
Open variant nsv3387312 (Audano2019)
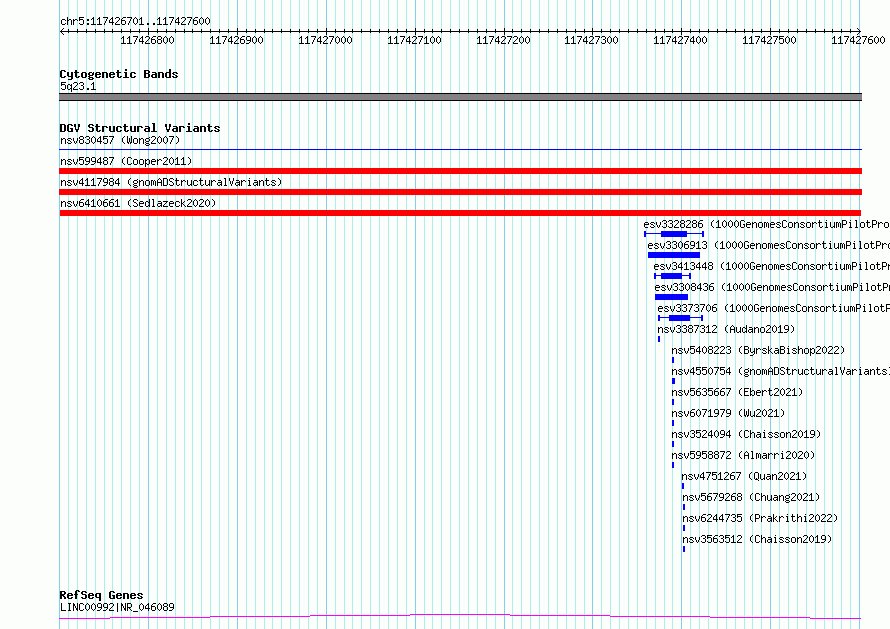(x=726, y=329)
